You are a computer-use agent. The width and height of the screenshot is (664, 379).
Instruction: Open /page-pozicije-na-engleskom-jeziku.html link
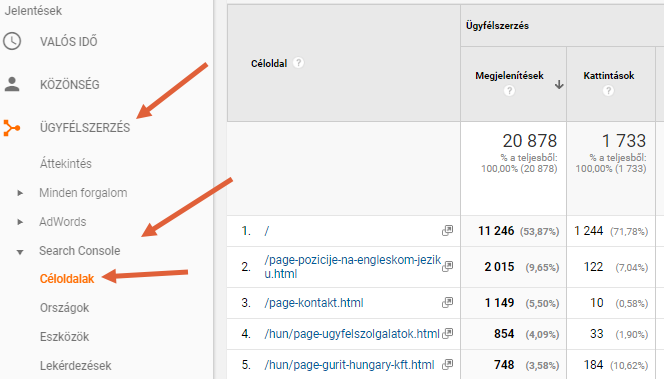353,267
